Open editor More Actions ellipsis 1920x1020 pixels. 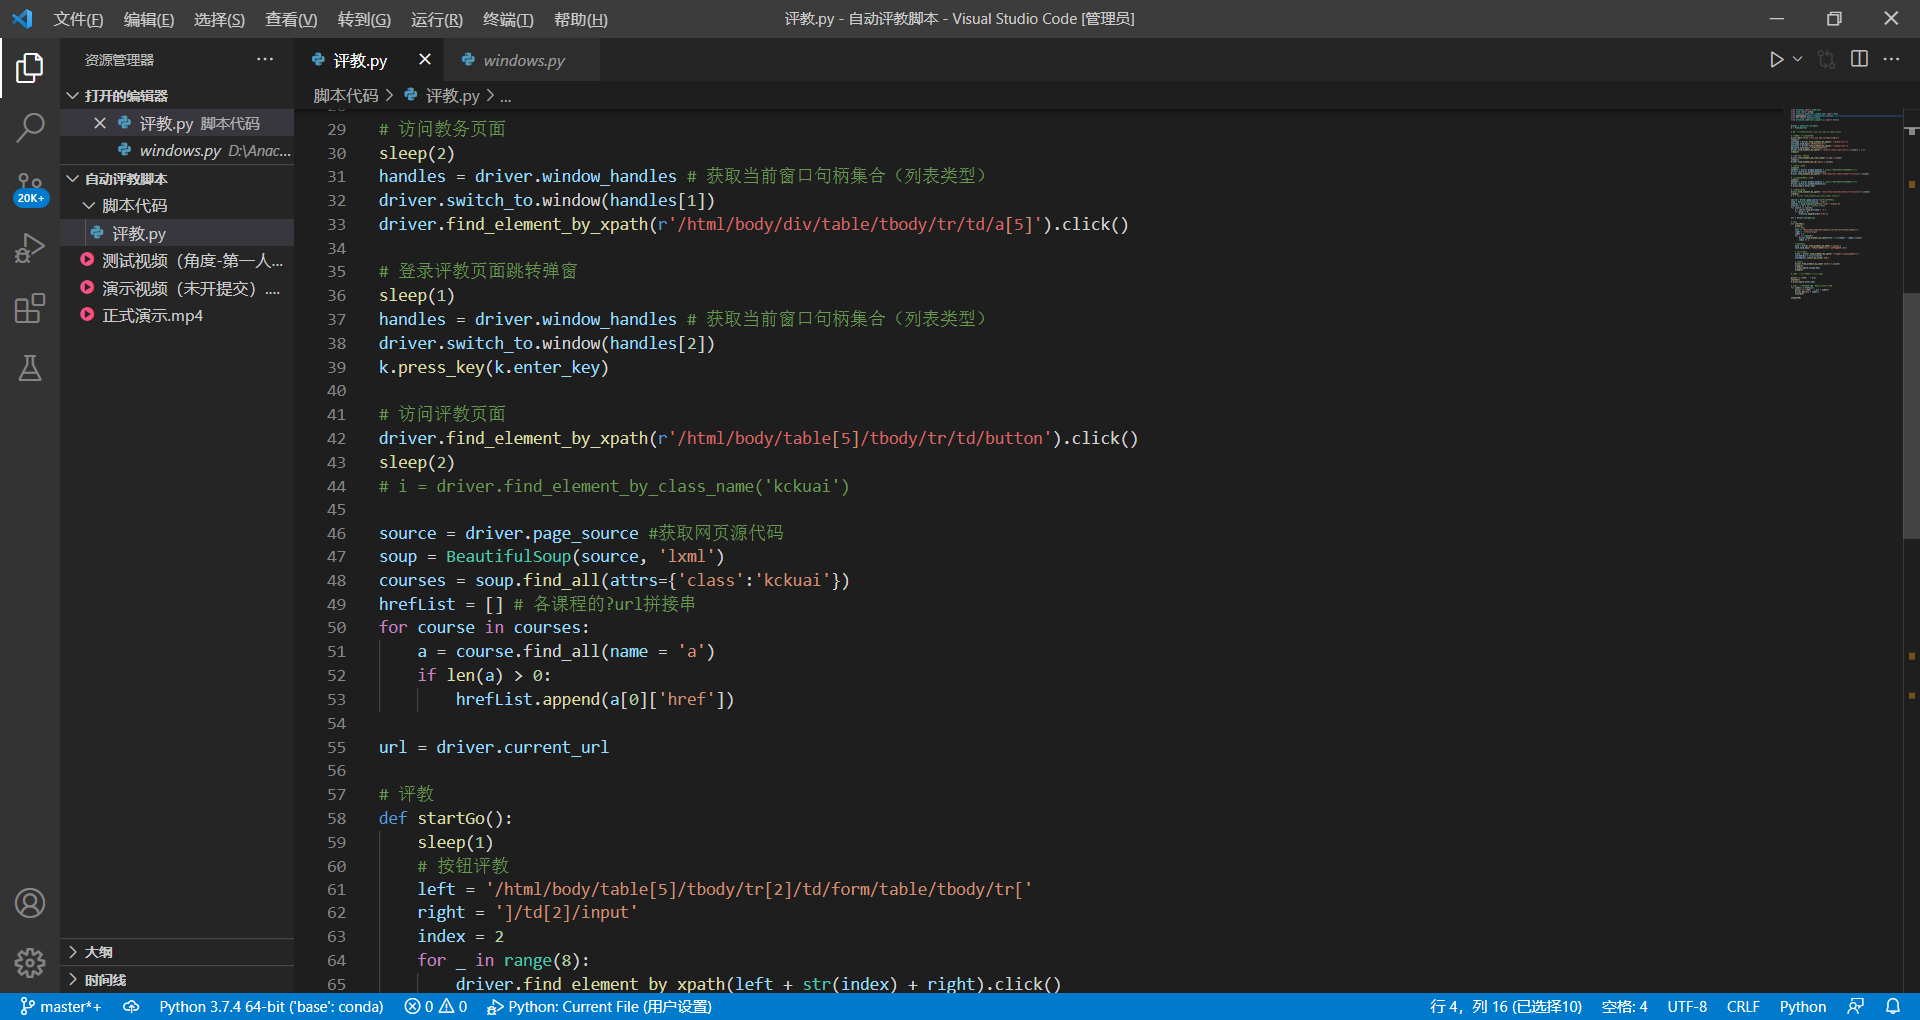click(1891, 60)
